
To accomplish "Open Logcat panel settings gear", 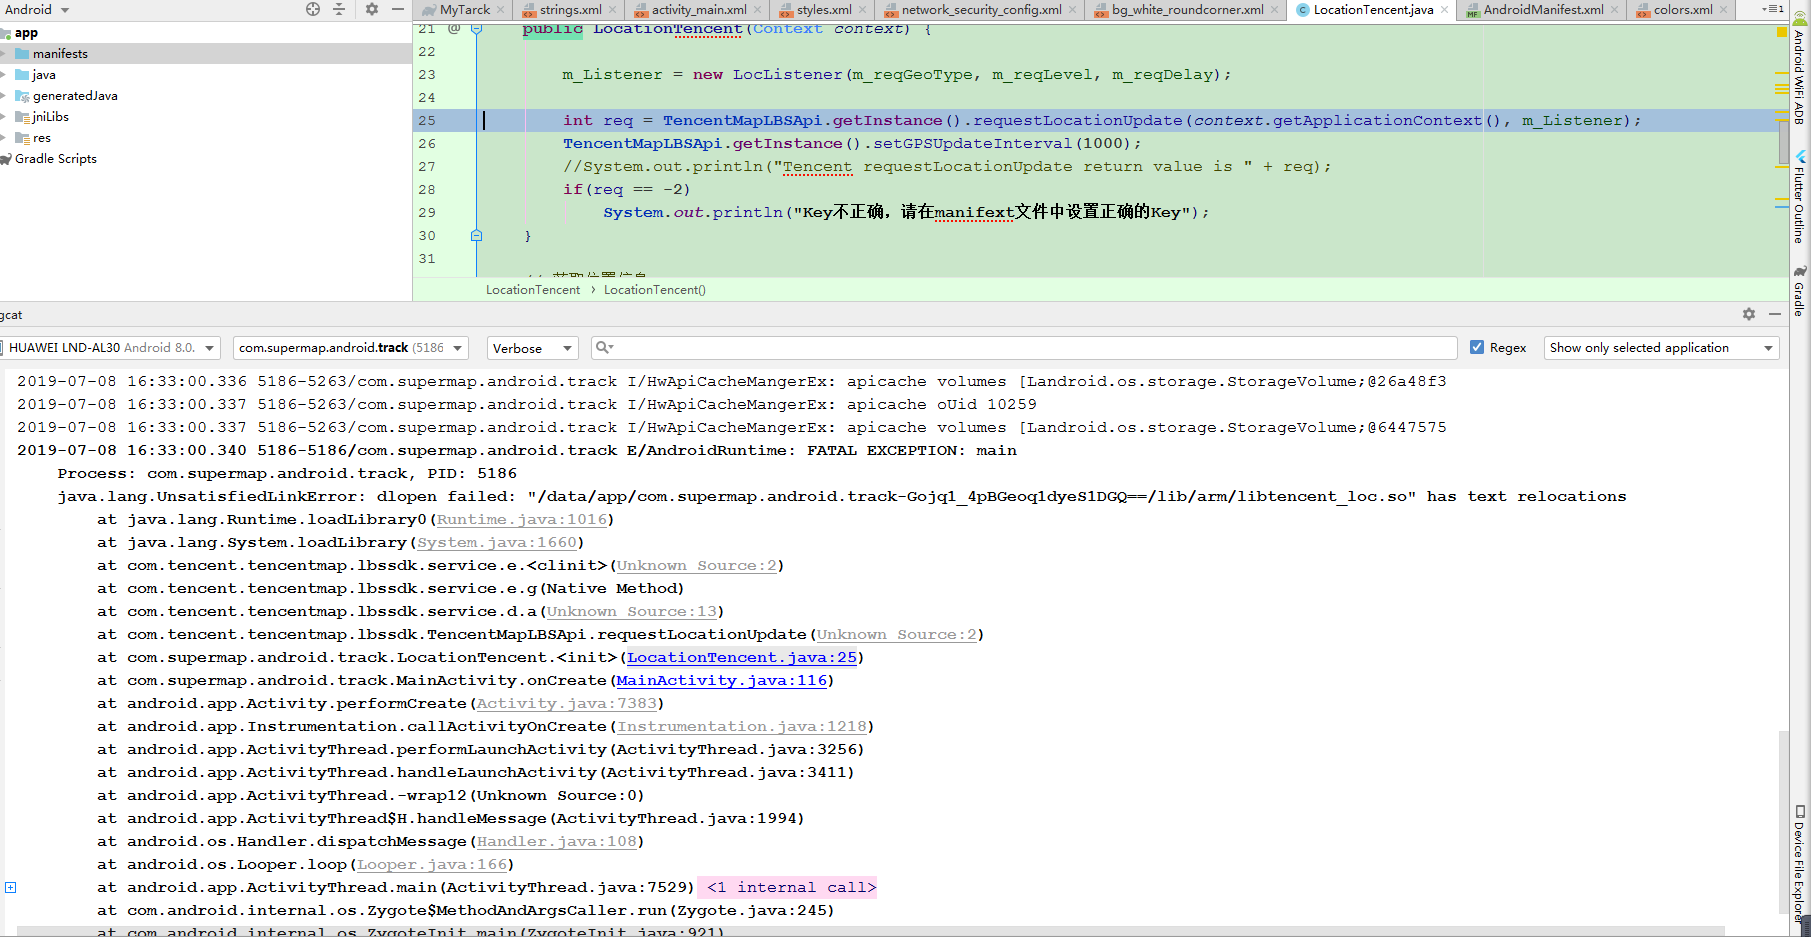I will tap(1749, 314).
